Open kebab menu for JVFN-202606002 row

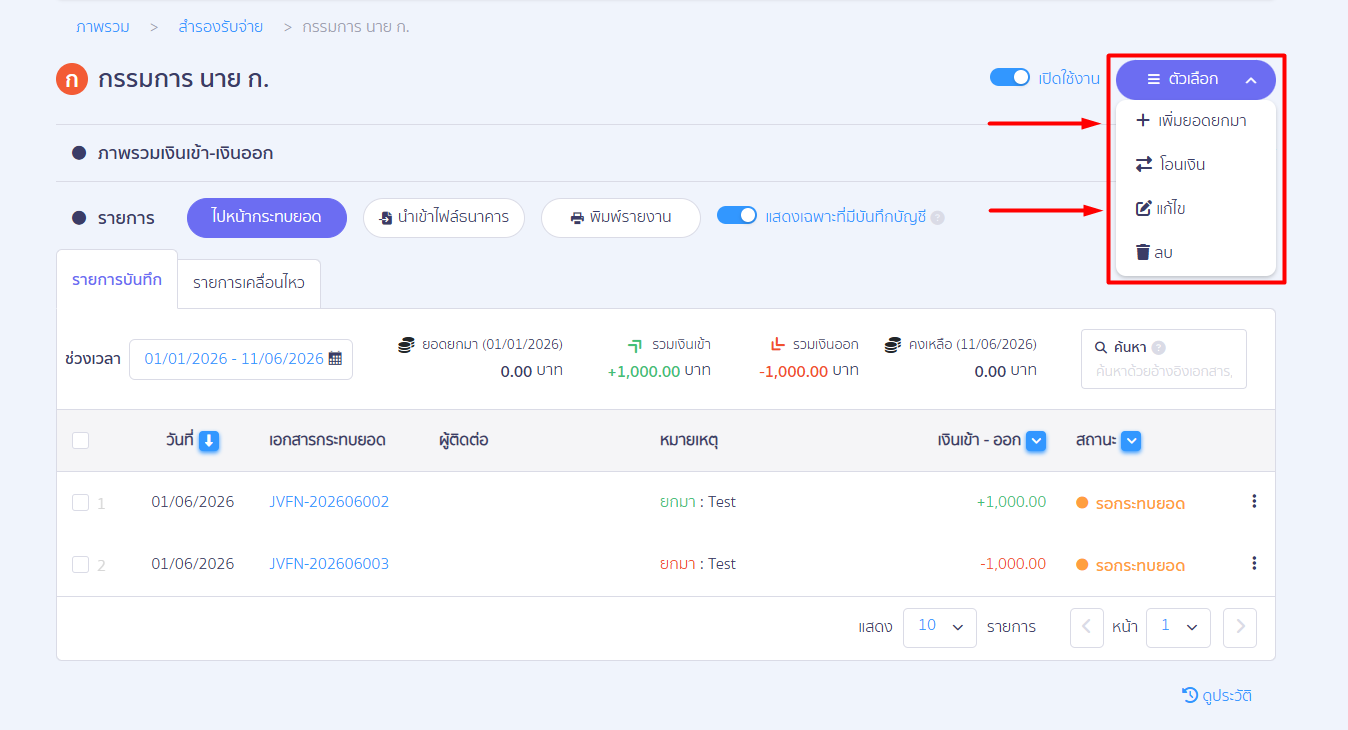point(1254,502)
